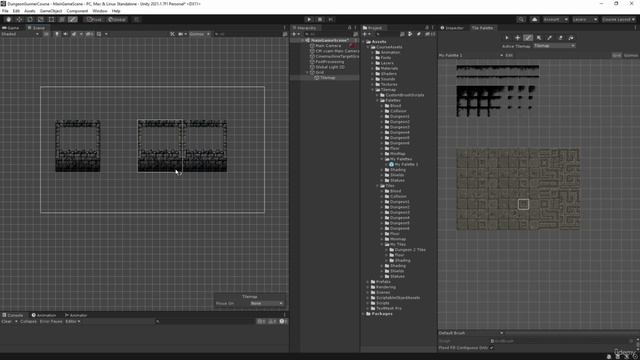This screenshot has height=360, width=640.
Task: Toggle scene grid visibility button
Action: (x=99, y=34)
